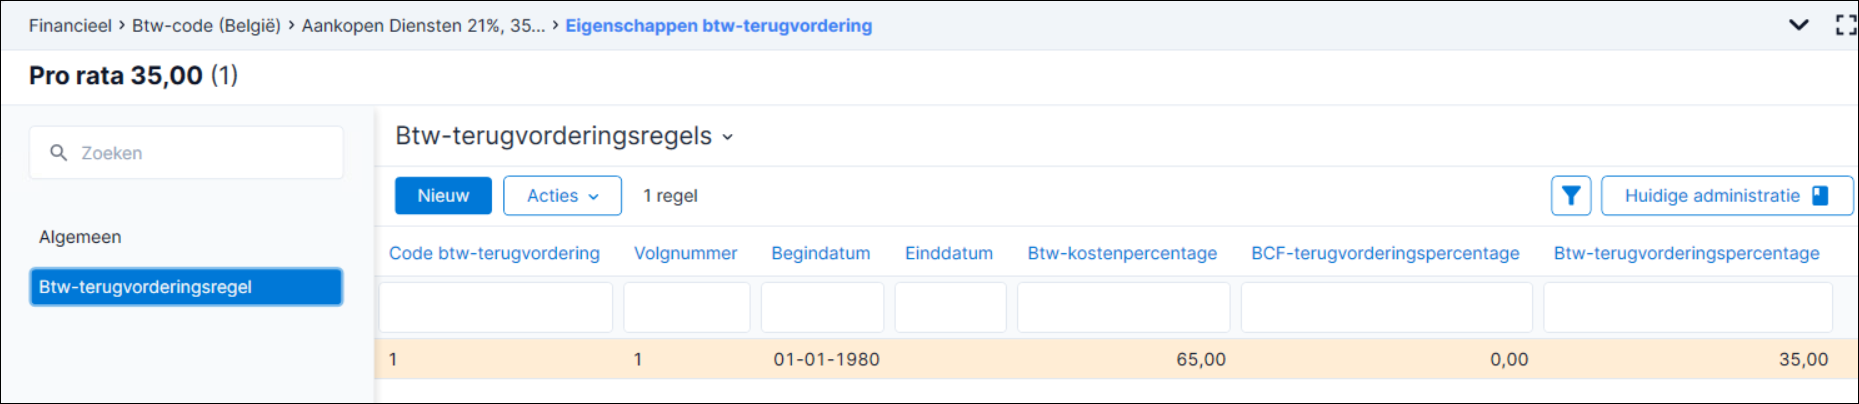The width and height of the screenshot is (1859, 404).
Task: Open Aankopen Diensten 21% breadcrumb link
Action: coord(423,26)
